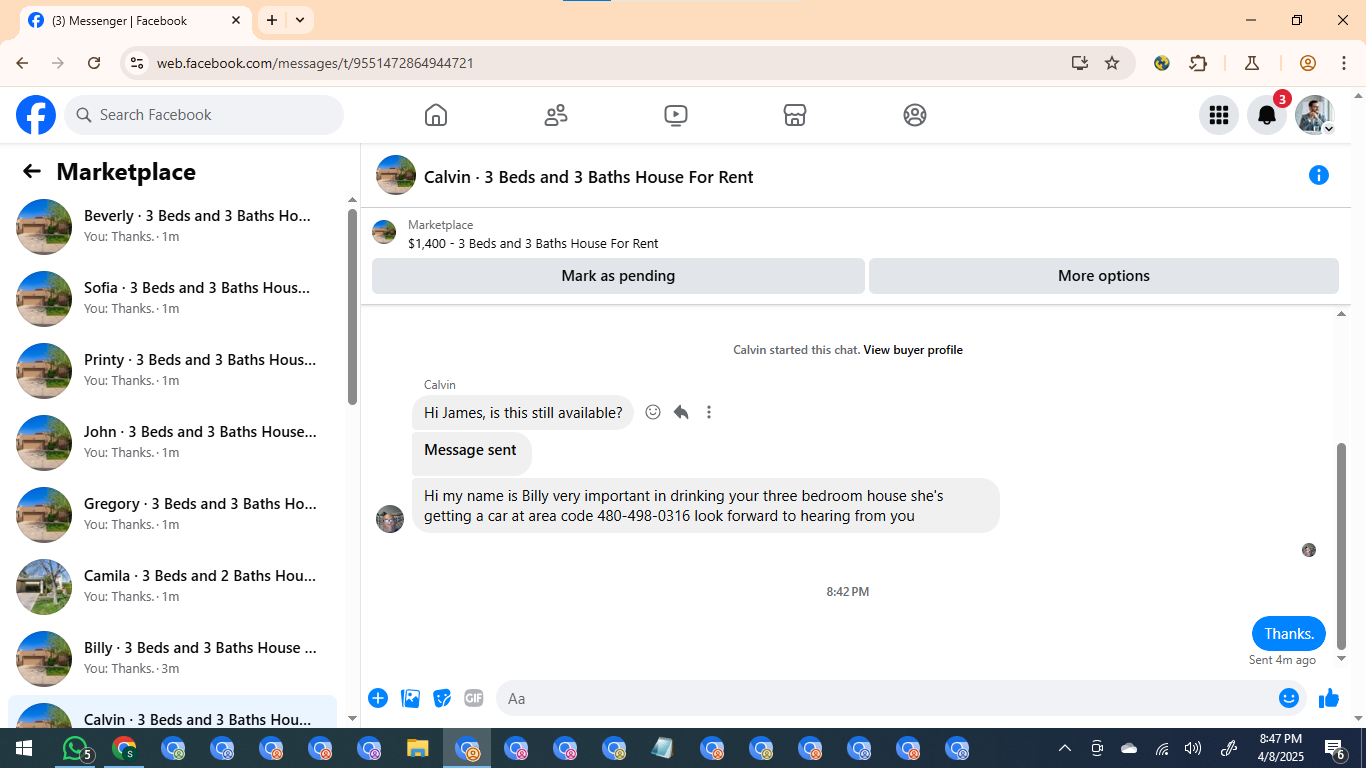1366x768 pixels.
Task: Open View buyer profile link
Action: (x=913, y=350)
